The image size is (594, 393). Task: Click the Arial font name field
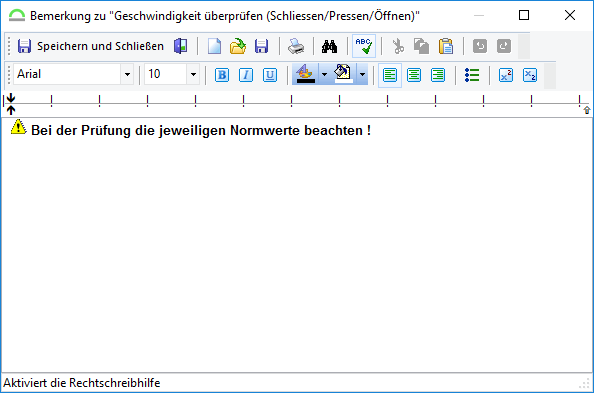tap(67, 74)
